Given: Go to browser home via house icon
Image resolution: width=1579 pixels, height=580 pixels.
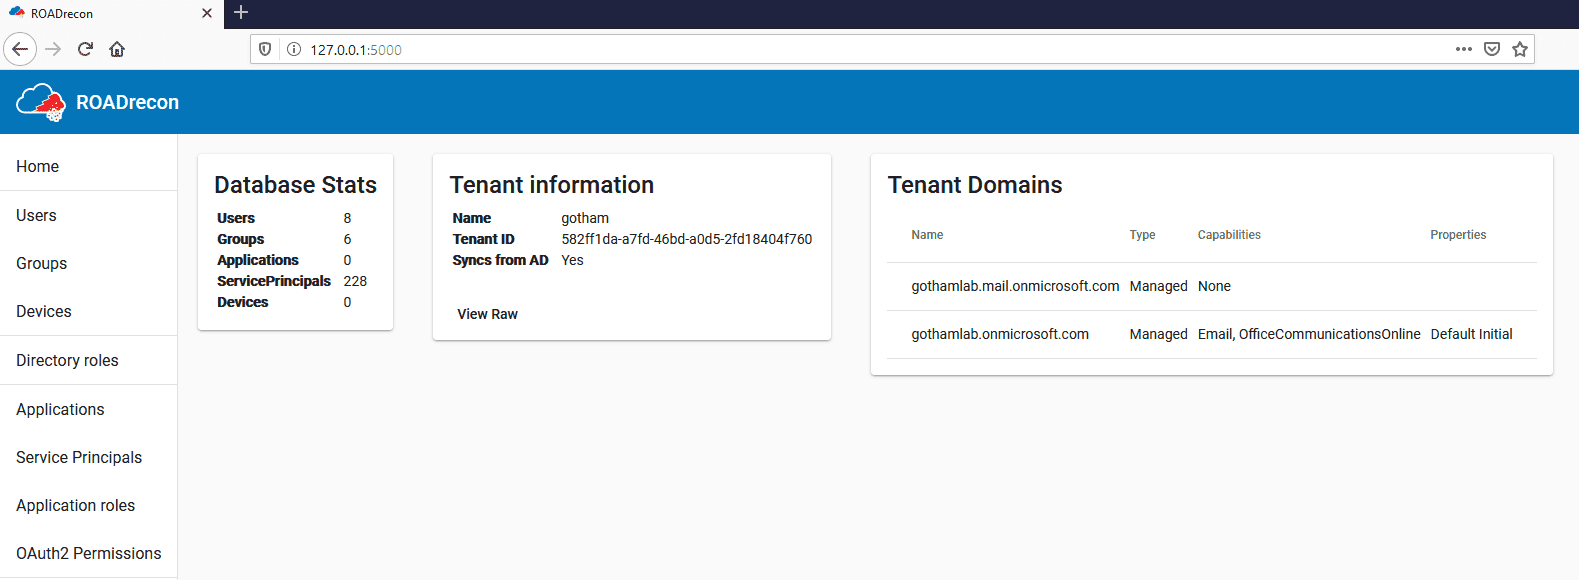Looking at the screenshot, I should click(117, 49).
